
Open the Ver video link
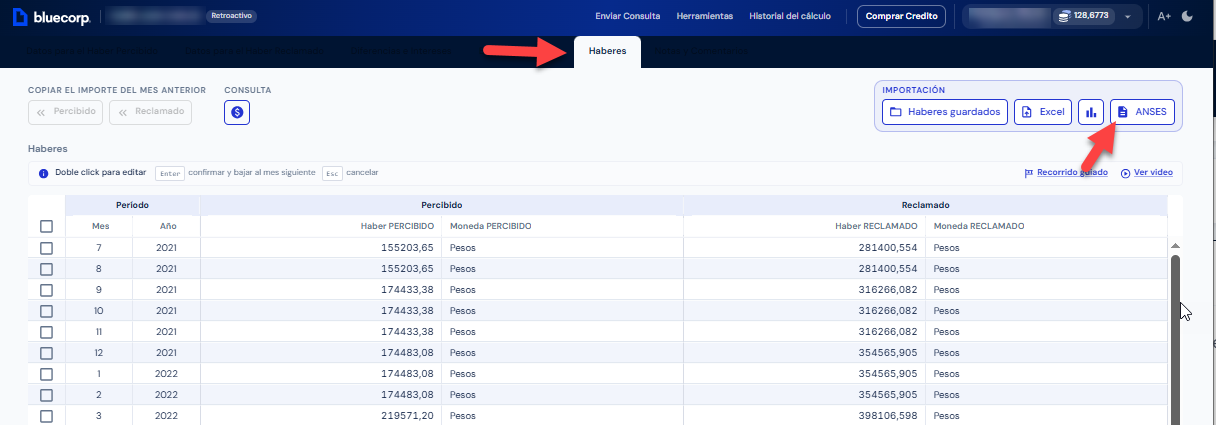click(1146, 173)
